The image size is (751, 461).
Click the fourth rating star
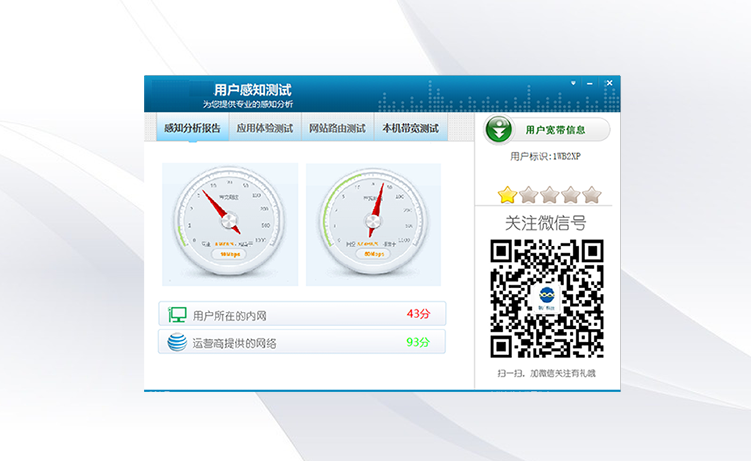coord(570,195)
